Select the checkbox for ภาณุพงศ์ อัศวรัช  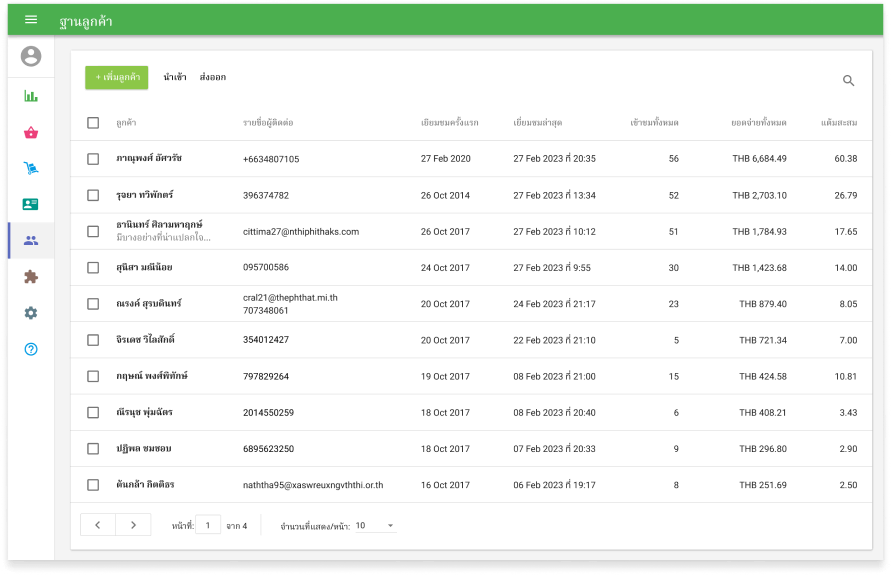(x=93, y=159)
